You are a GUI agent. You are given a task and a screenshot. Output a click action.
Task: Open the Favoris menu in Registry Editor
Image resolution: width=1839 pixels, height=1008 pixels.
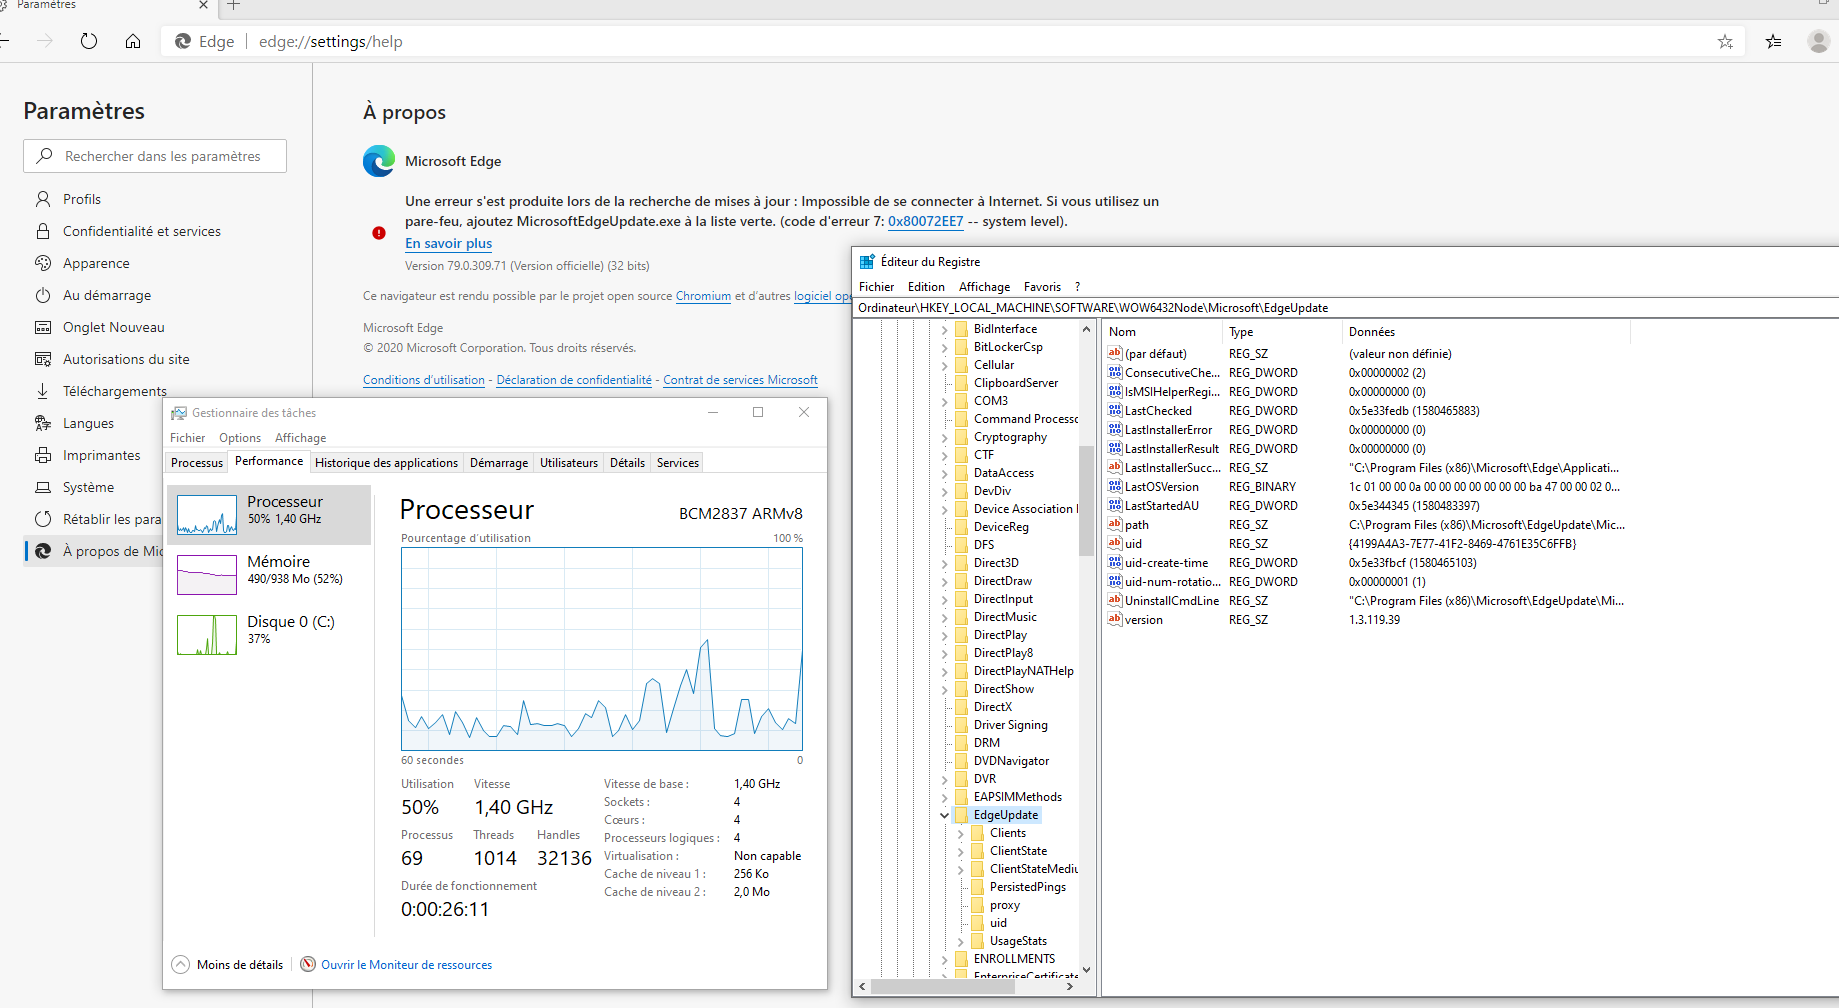coord(1042,287)
